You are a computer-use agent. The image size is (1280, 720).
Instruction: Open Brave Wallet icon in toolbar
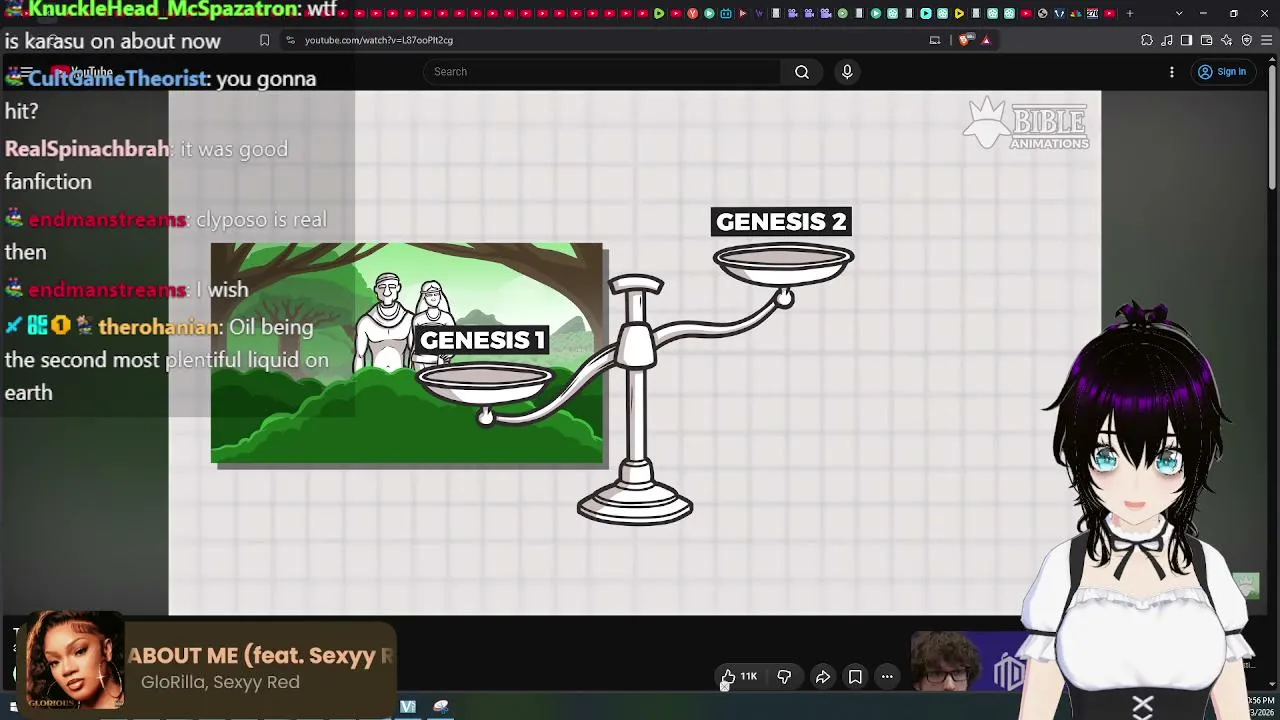[x=1207, y=40]
